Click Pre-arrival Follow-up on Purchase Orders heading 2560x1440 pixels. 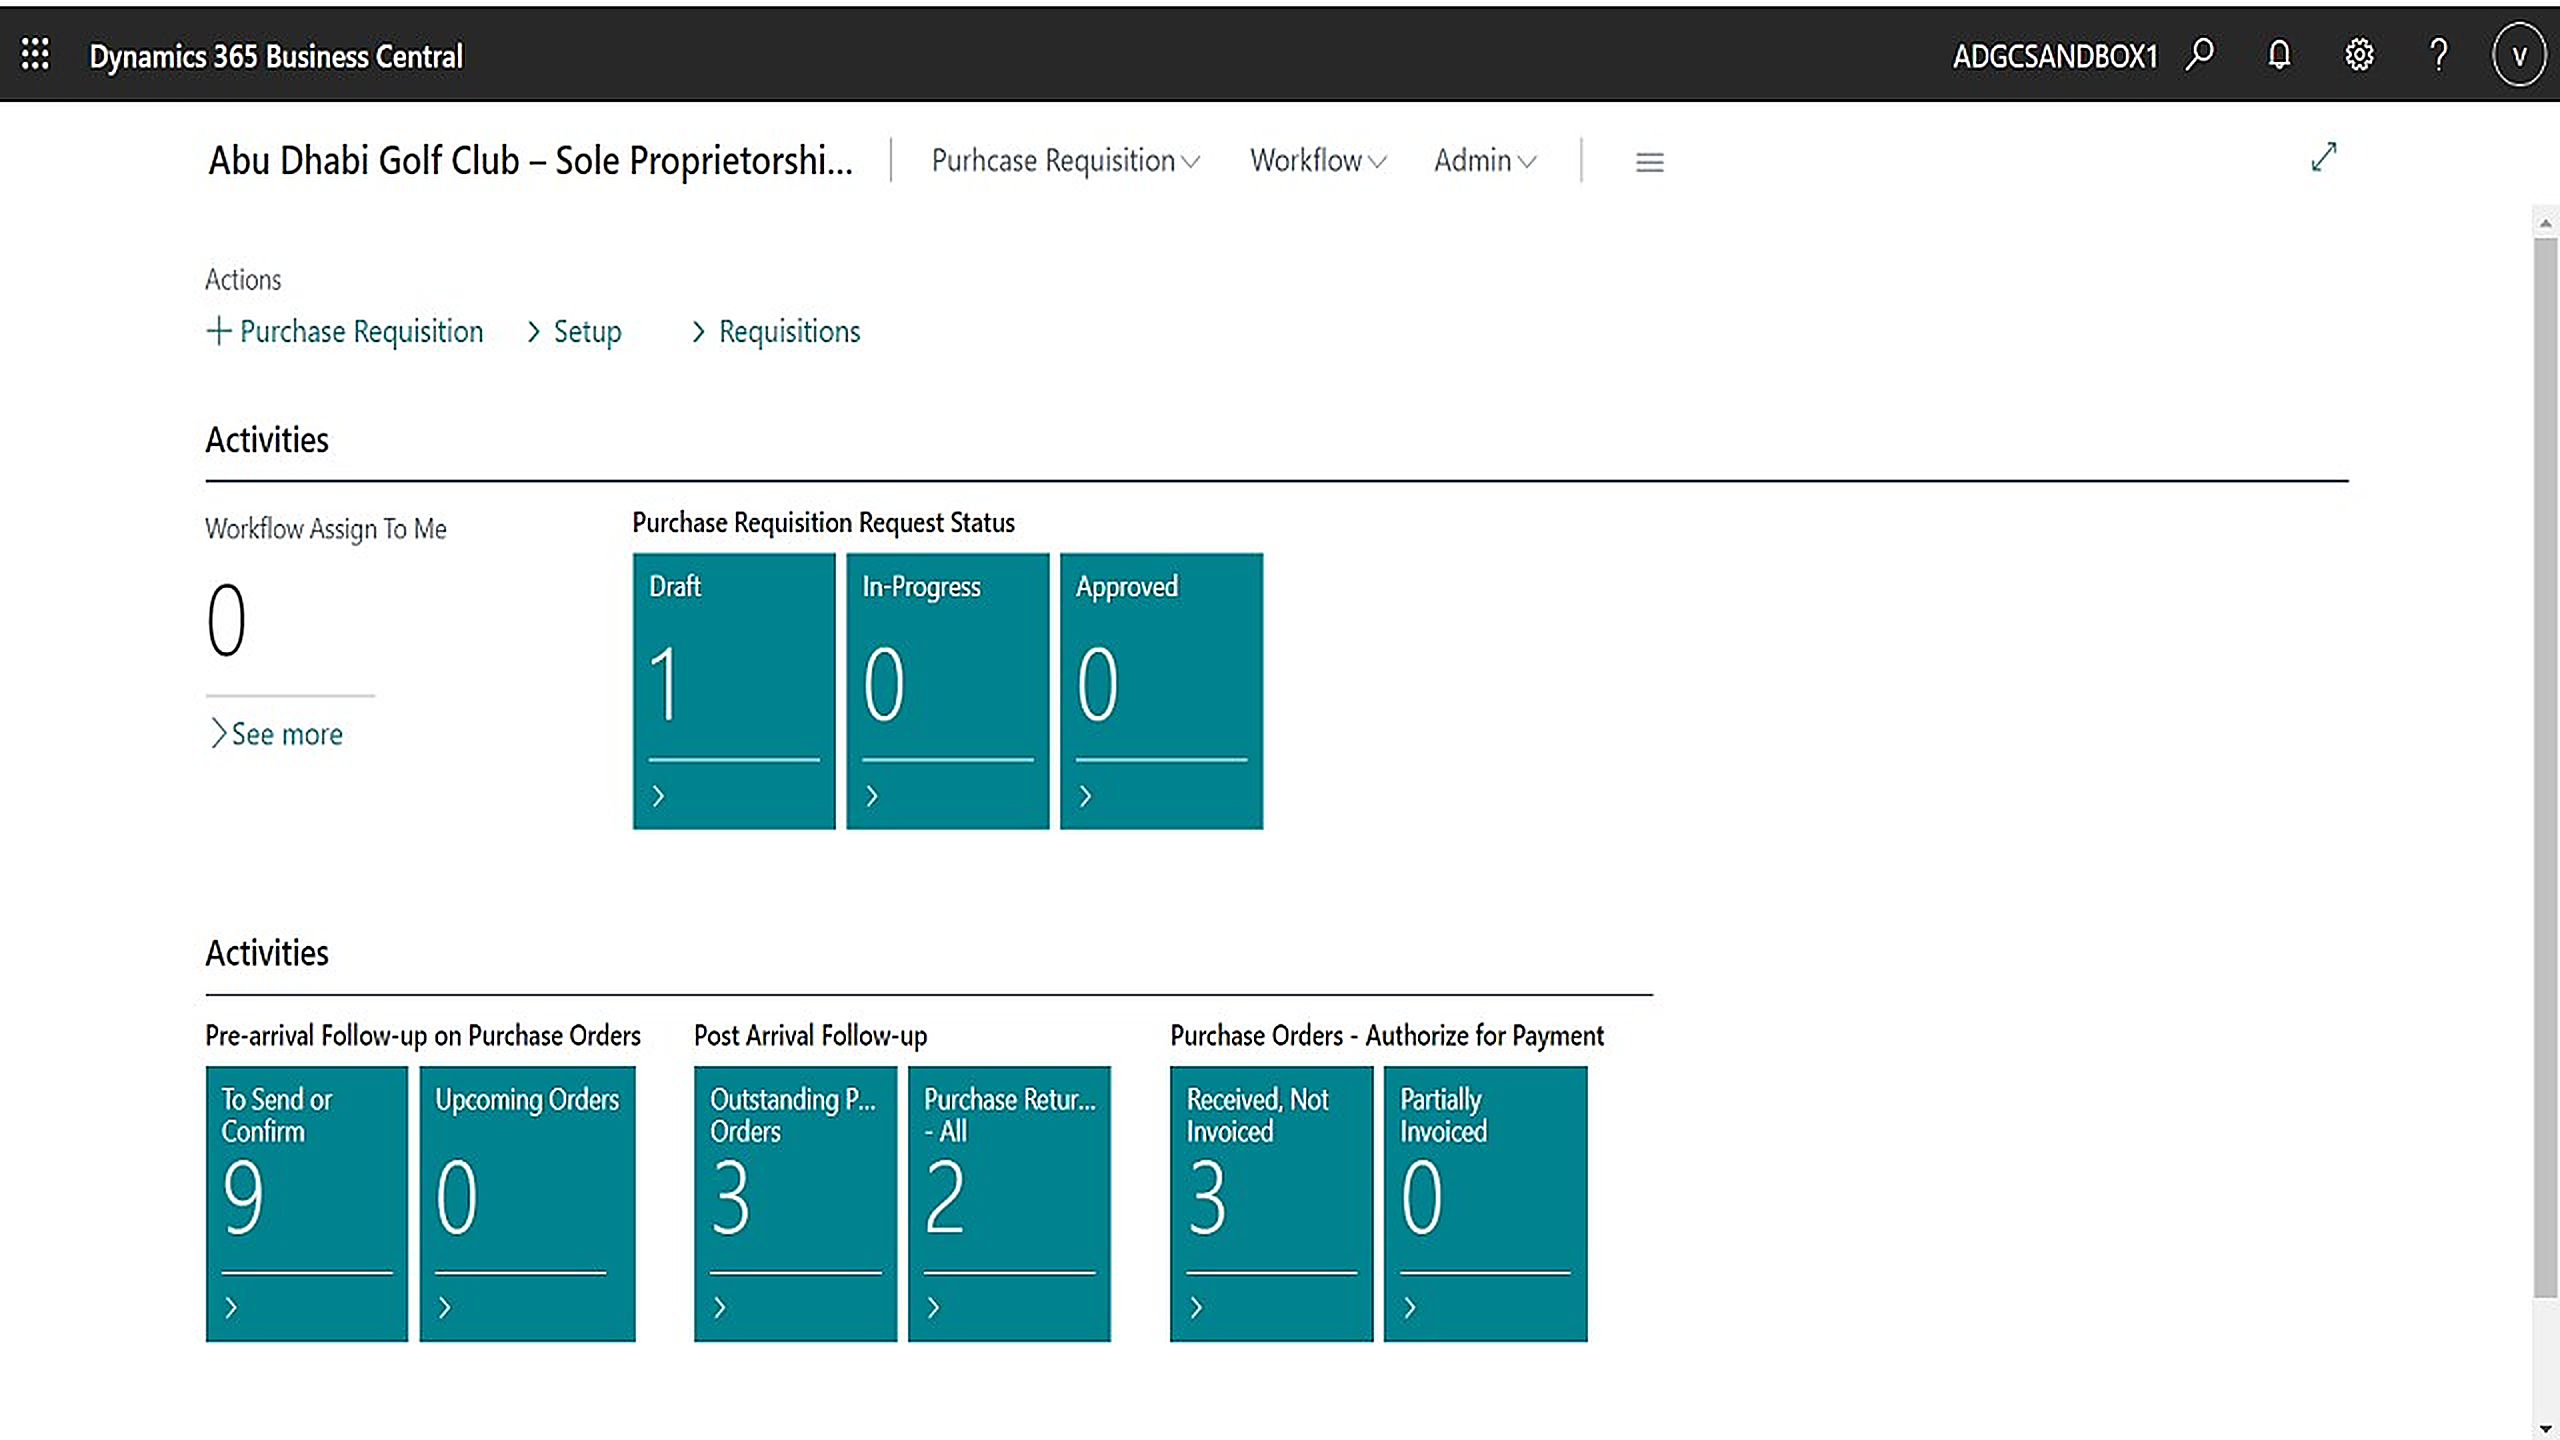coord(423,1036)
